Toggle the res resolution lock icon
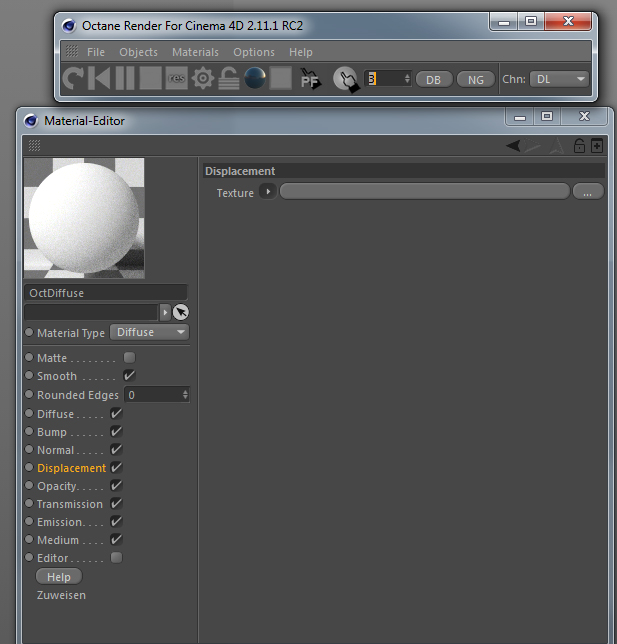617x644 pixels. coord(177,78)
